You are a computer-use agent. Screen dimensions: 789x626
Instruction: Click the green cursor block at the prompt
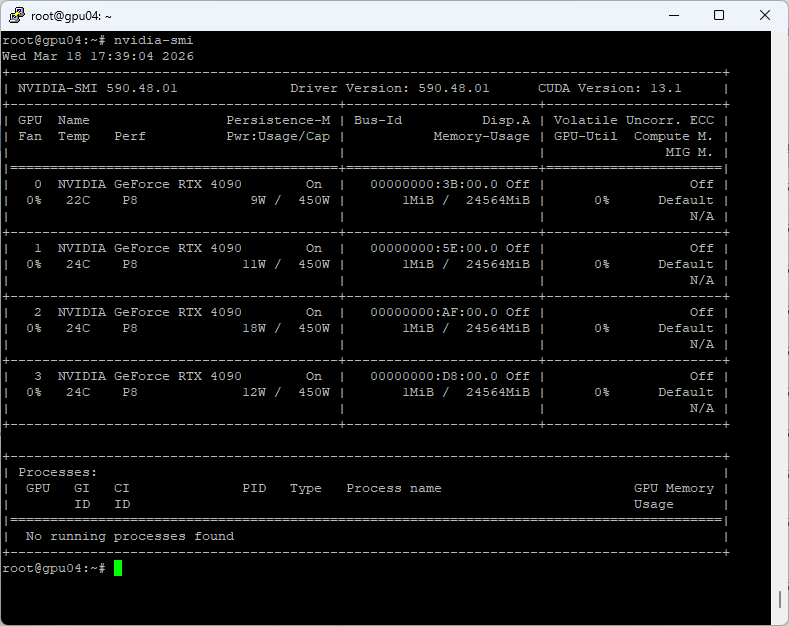118,568
